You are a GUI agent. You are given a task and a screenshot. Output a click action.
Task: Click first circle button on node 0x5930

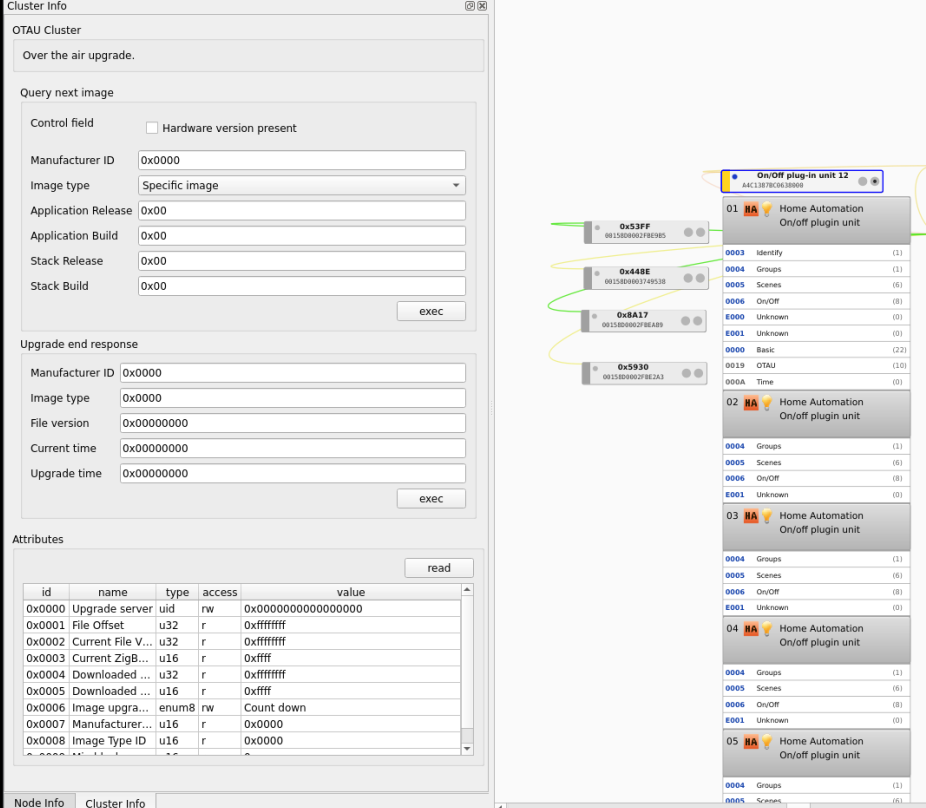coord(686,373)
